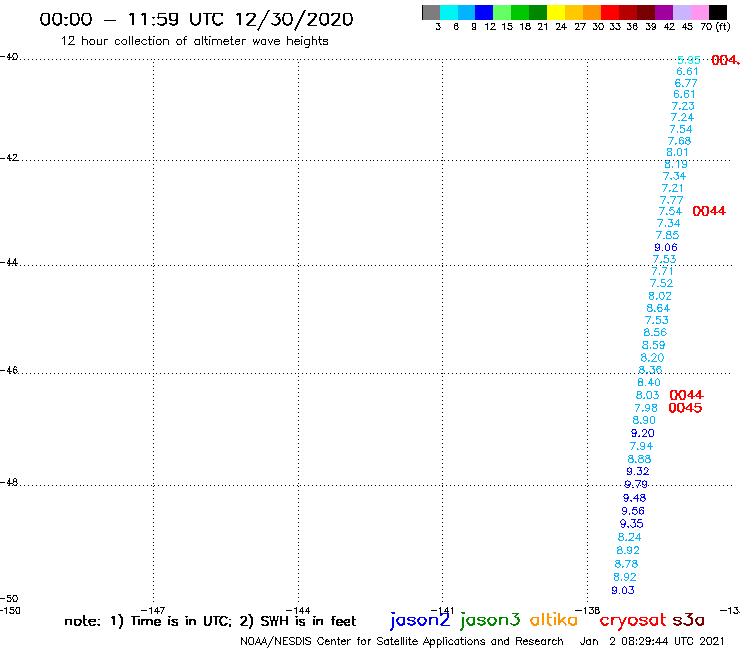The height and width of the screenshot is (650, 740).
Task: Click the wave height value 8.40
Action: pos(649,382)
